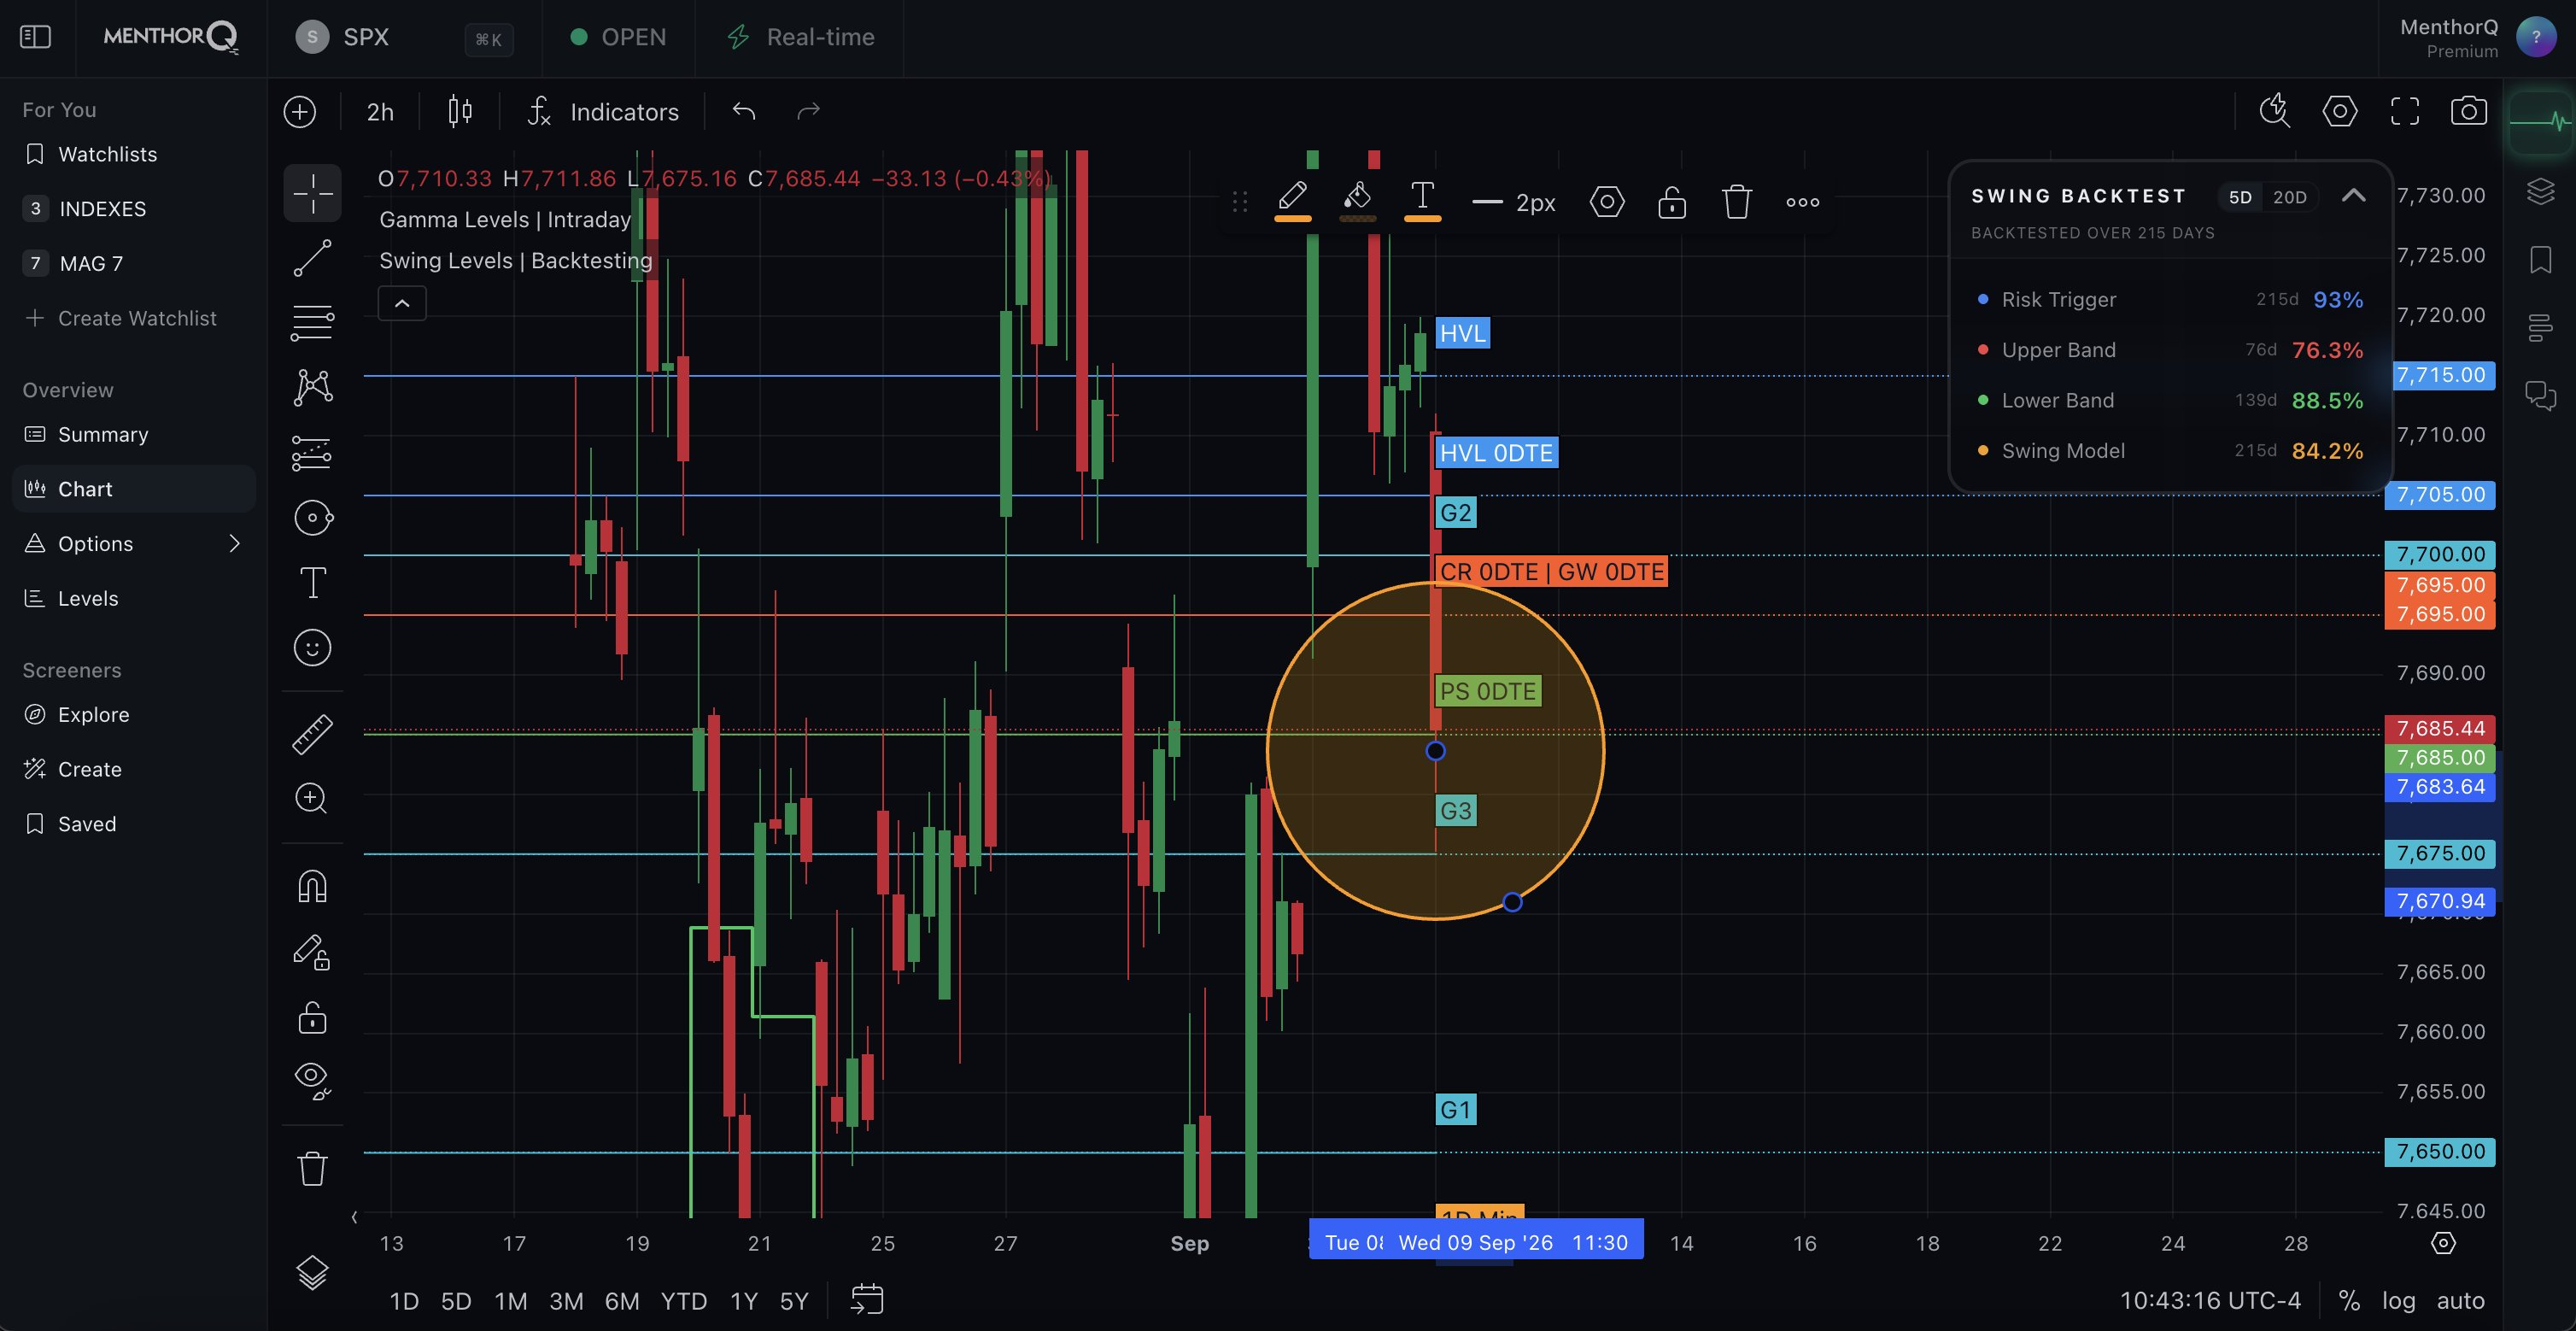Expand the Options sidebar submenu
The image size is (2576, 1331).
click(x=235, y=544)
